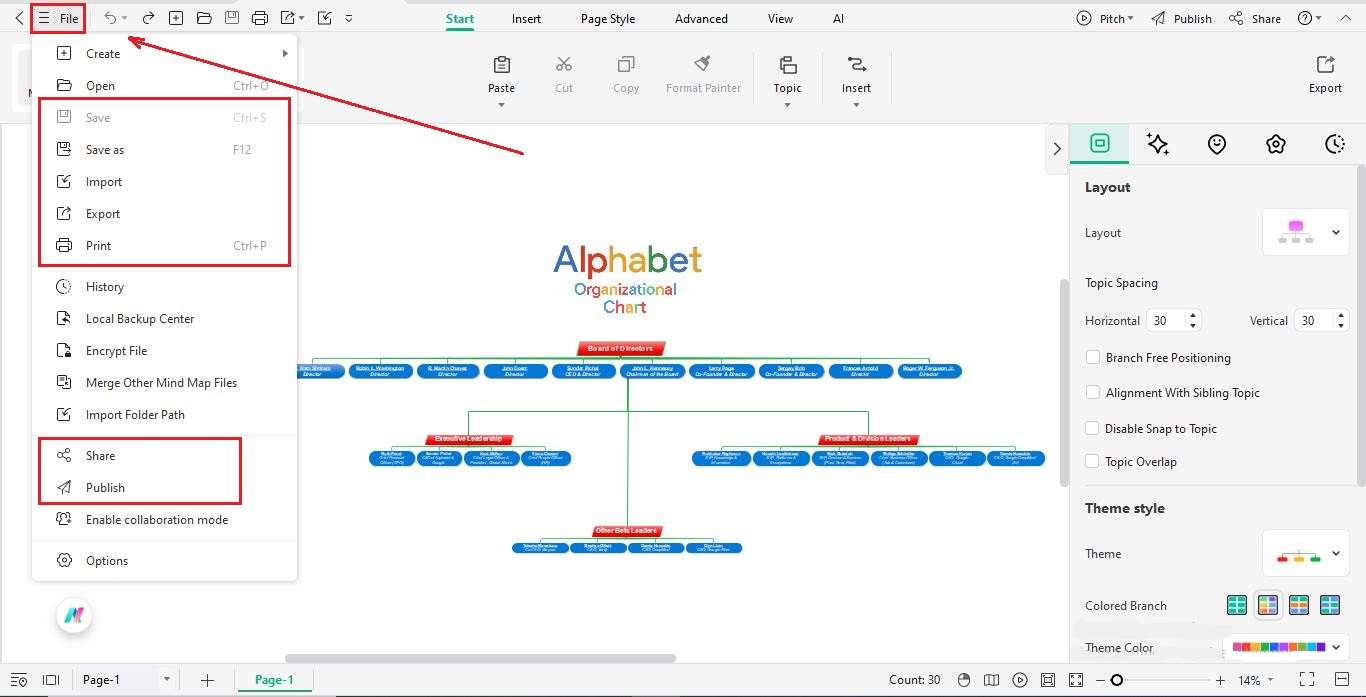The height and width of the screenshot is (697, 1366).
Task: Click the zoom in plus button
Action: [x=1220, y=680]
